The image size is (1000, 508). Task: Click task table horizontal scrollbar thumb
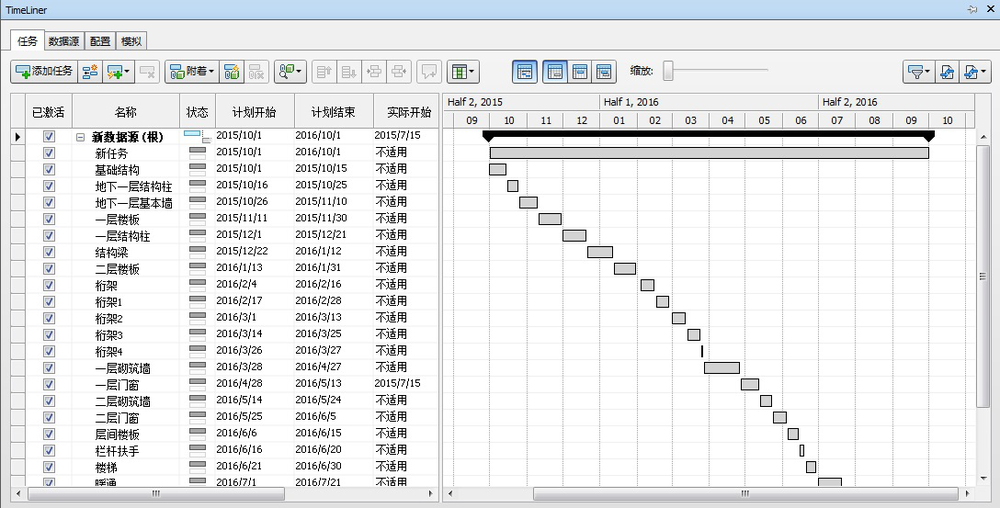click(x=156, y=494)
